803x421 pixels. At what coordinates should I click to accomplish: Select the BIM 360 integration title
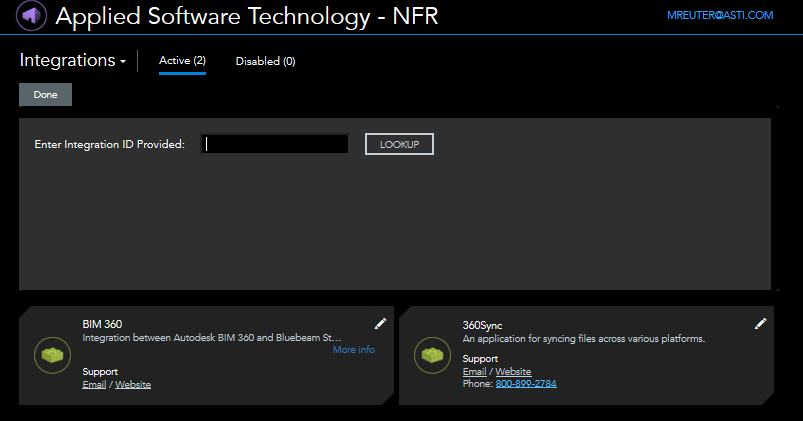point(102,324)
